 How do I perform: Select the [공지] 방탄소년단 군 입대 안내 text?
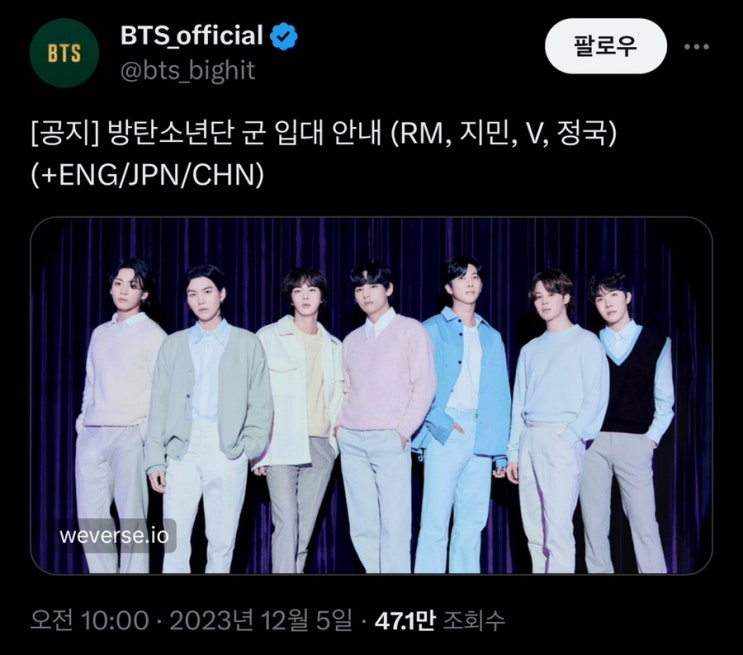(x=206, y=134)
